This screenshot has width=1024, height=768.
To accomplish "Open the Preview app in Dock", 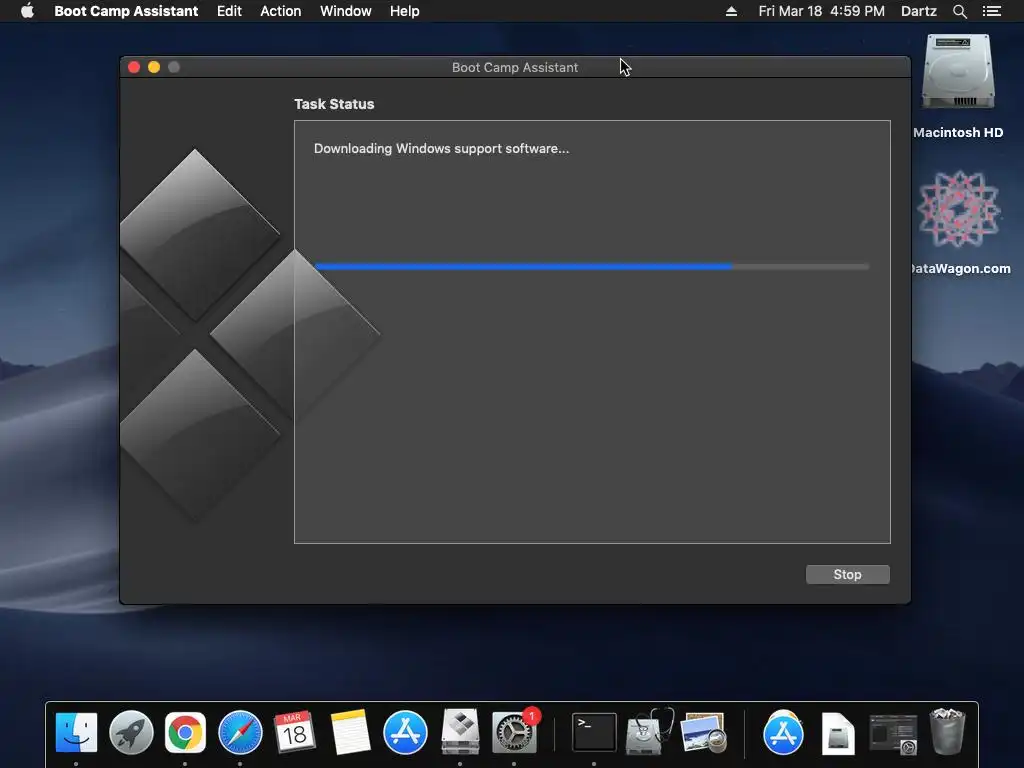I will [703, 732].
